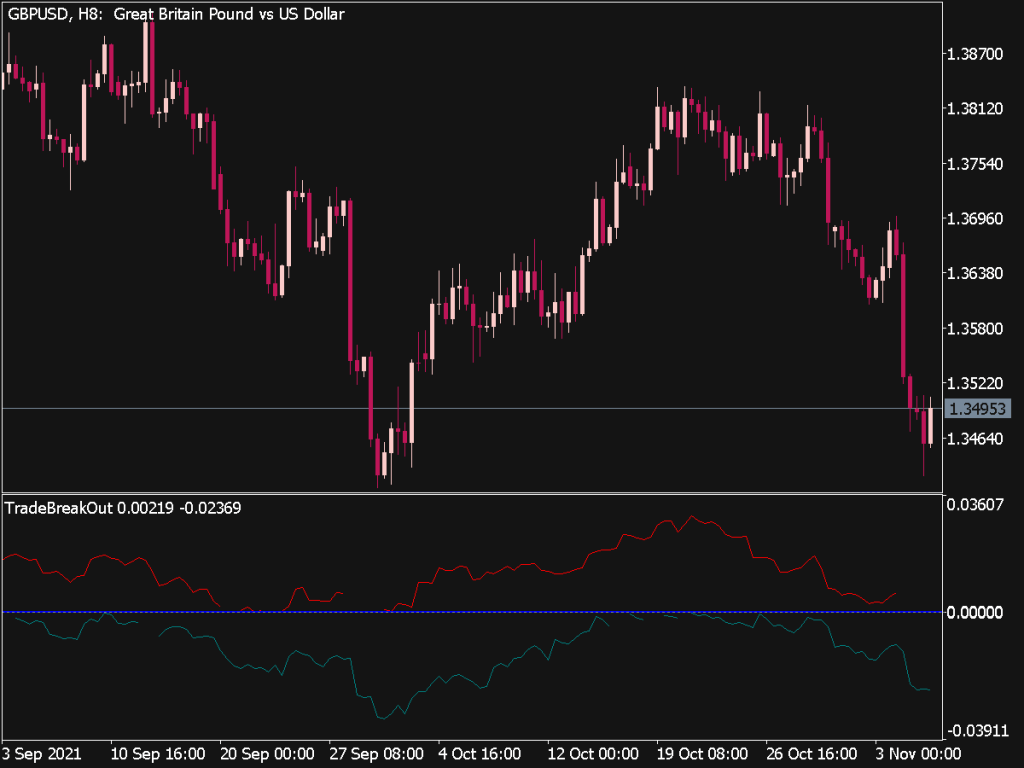Select the 20 Sep 00:00 time marker

pyautogui.click(x=267, y=752)
